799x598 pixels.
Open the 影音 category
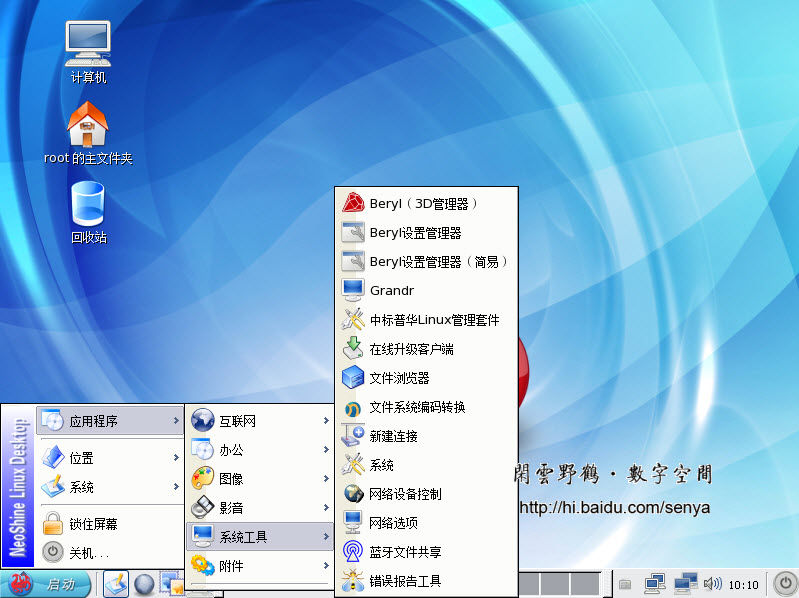(260, 508)
